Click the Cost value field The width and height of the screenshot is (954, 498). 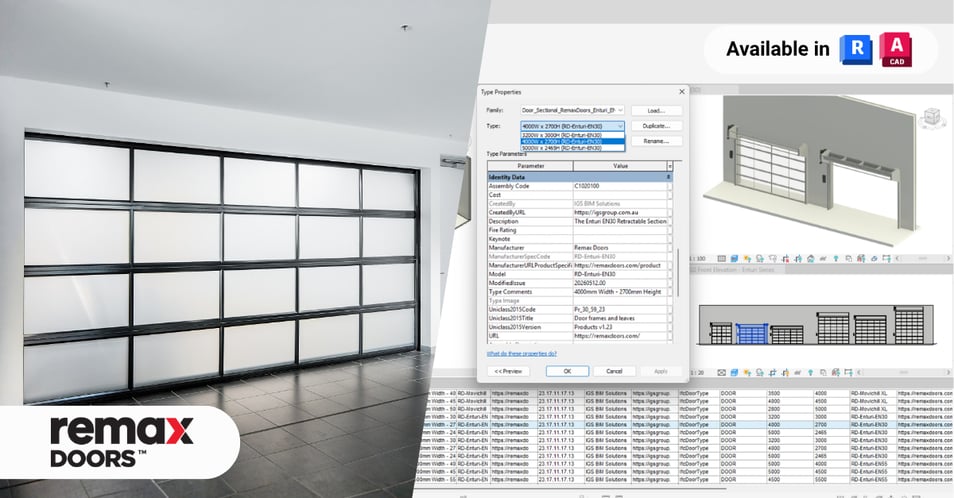point(619,195)
